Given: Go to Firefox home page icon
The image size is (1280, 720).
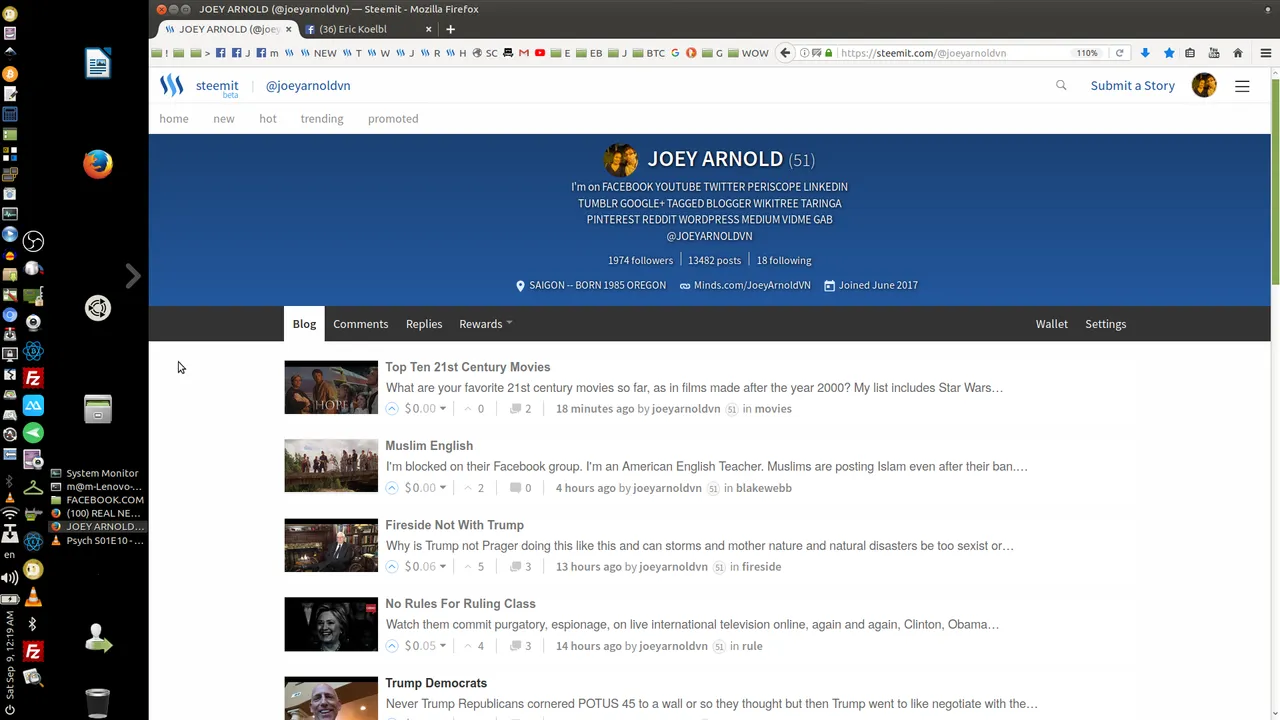Looking at the screenshot, I should pos(1238,53).
